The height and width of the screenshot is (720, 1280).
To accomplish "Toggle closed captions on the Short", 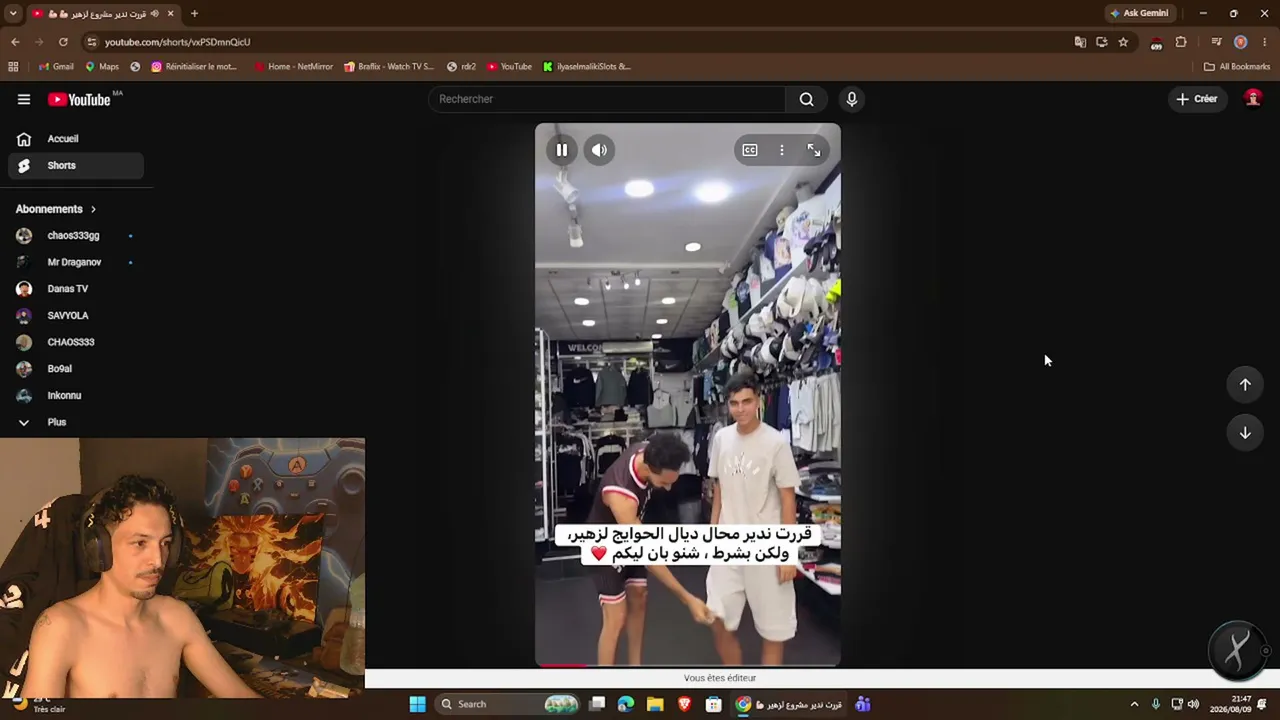I will (x=750, y=150).
